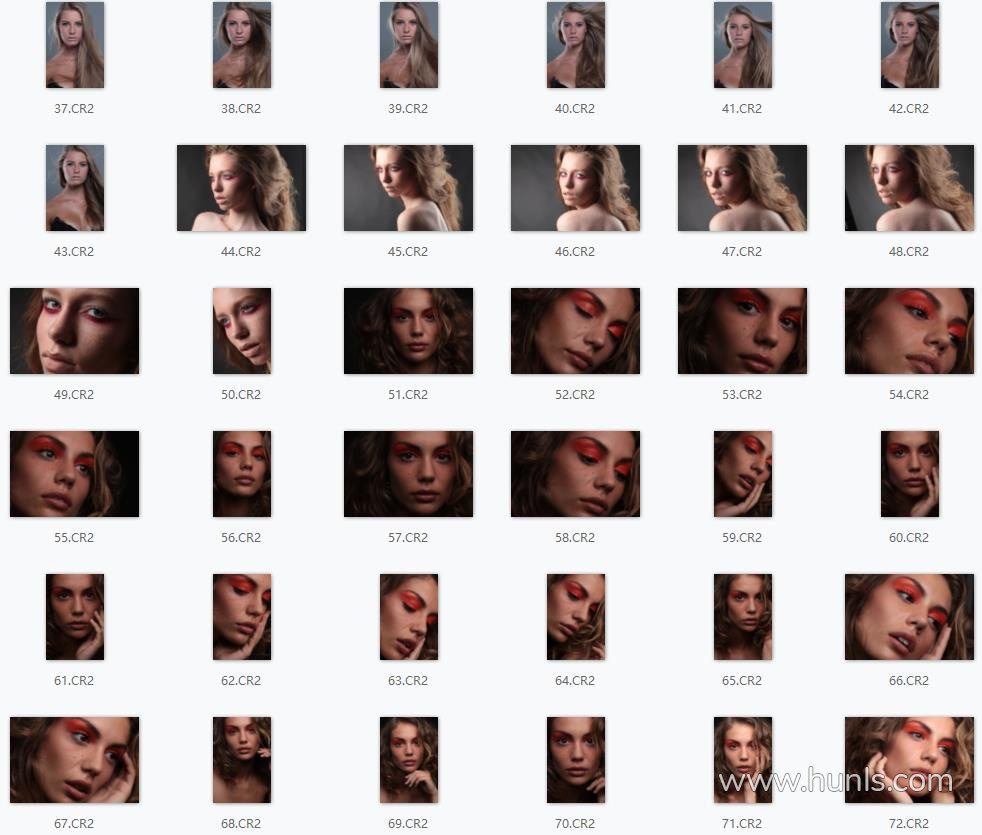Select the 40.CR2 file name text
This screenshot has width=982, height=835.
click(575, 108)
